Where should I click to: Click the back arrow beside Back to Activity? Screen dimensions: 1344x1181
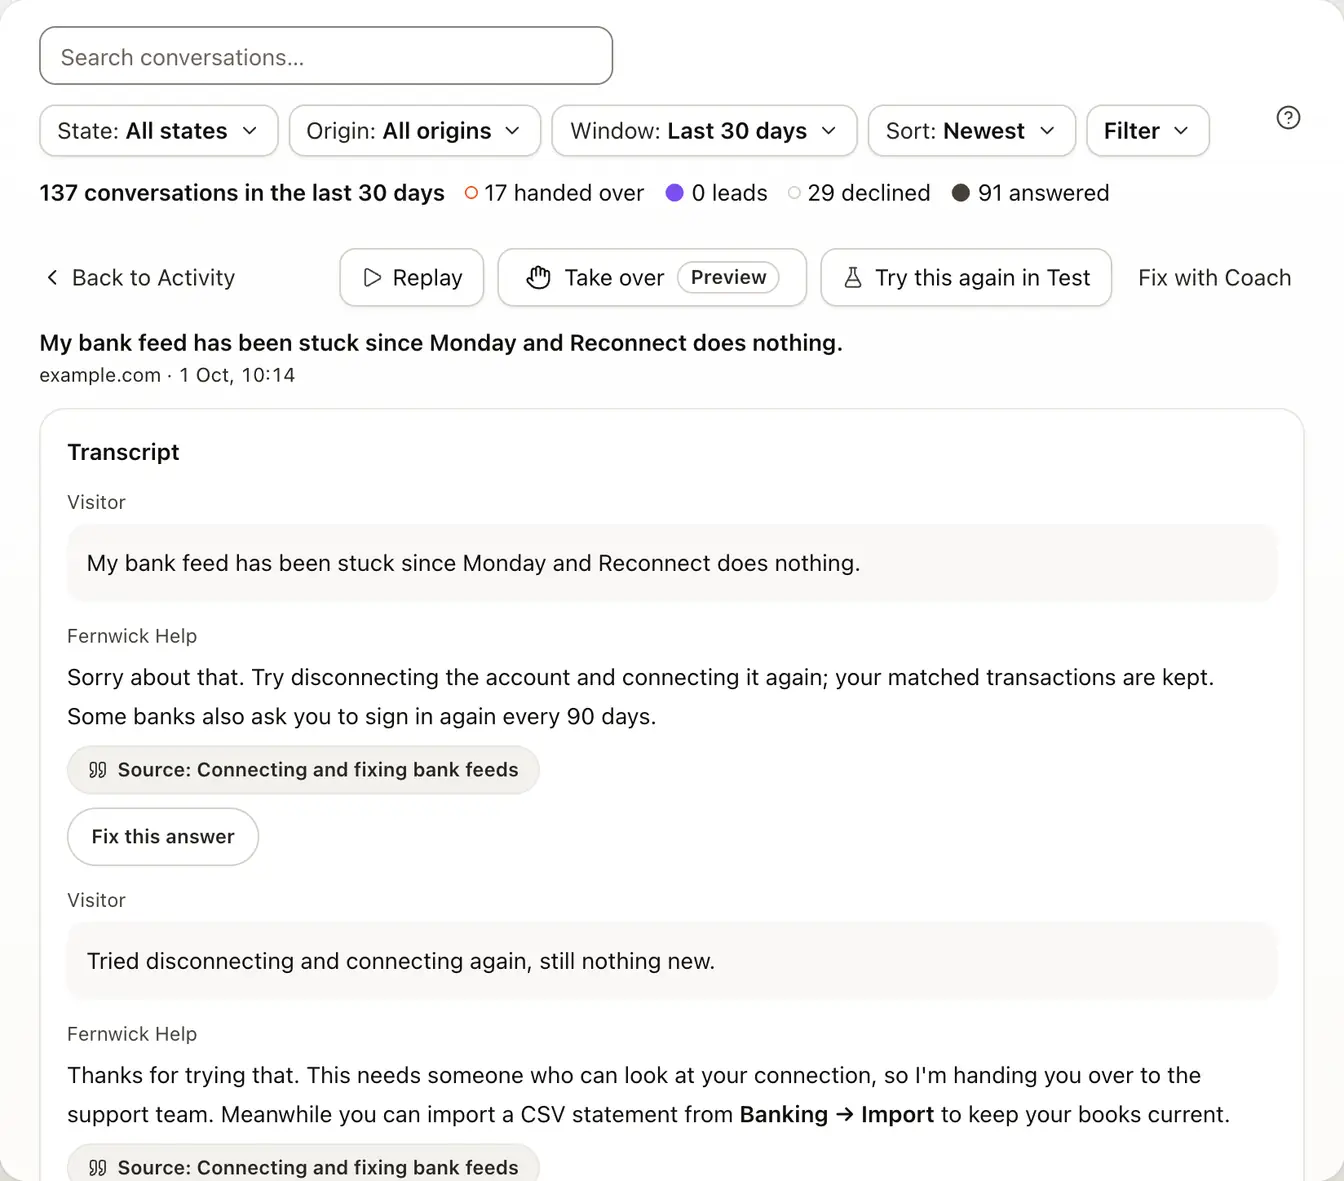pyautogui.click(x=52, y=277)
